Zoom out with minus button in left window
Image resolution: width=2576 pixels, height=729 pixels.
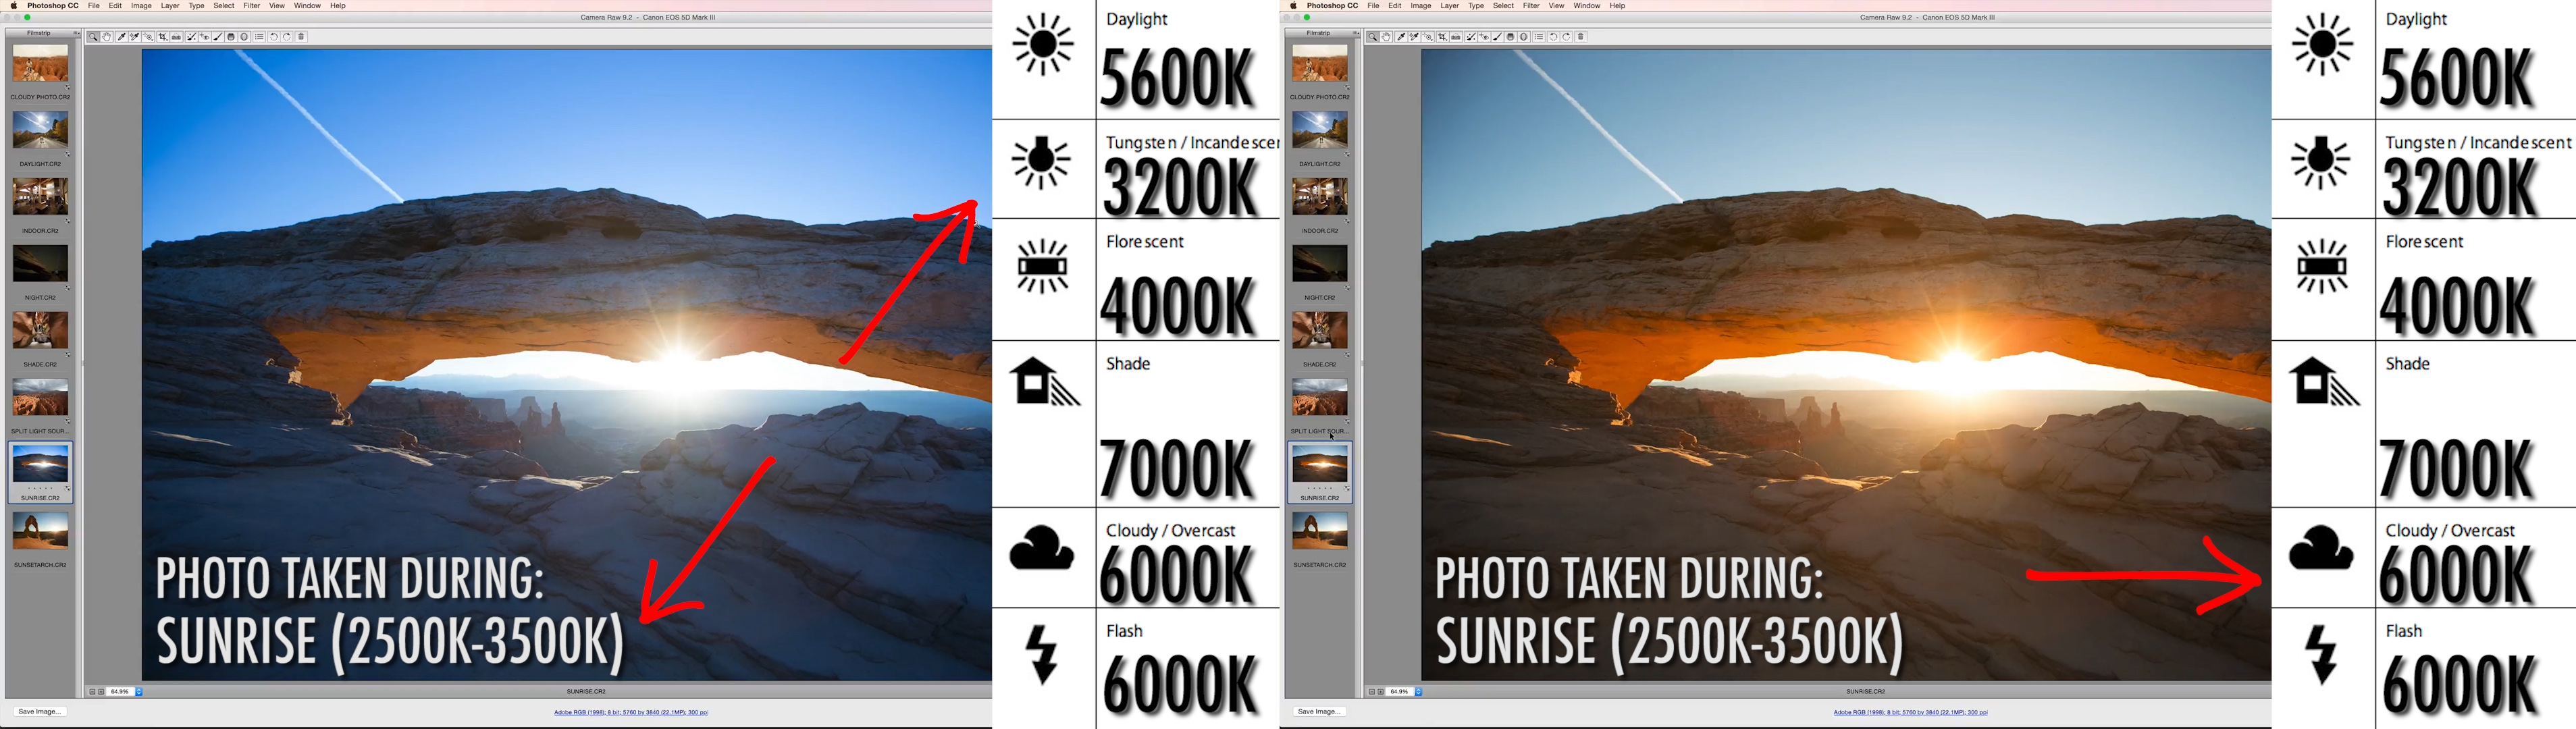point(92,691)
